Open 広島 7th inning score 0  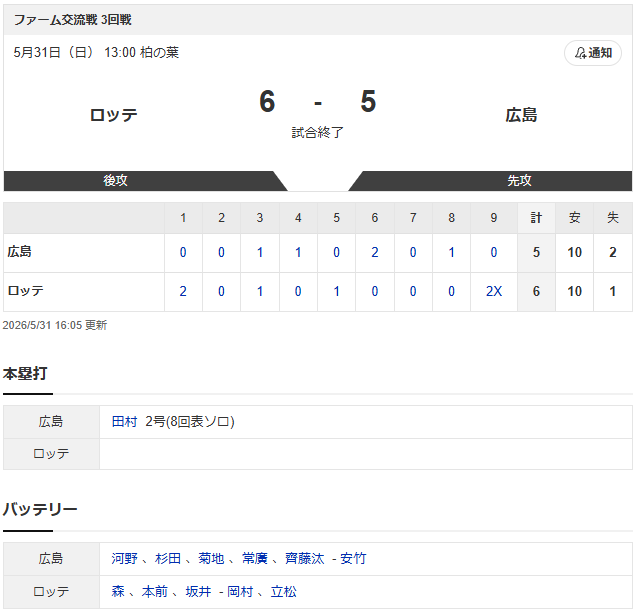click(413, 252)
